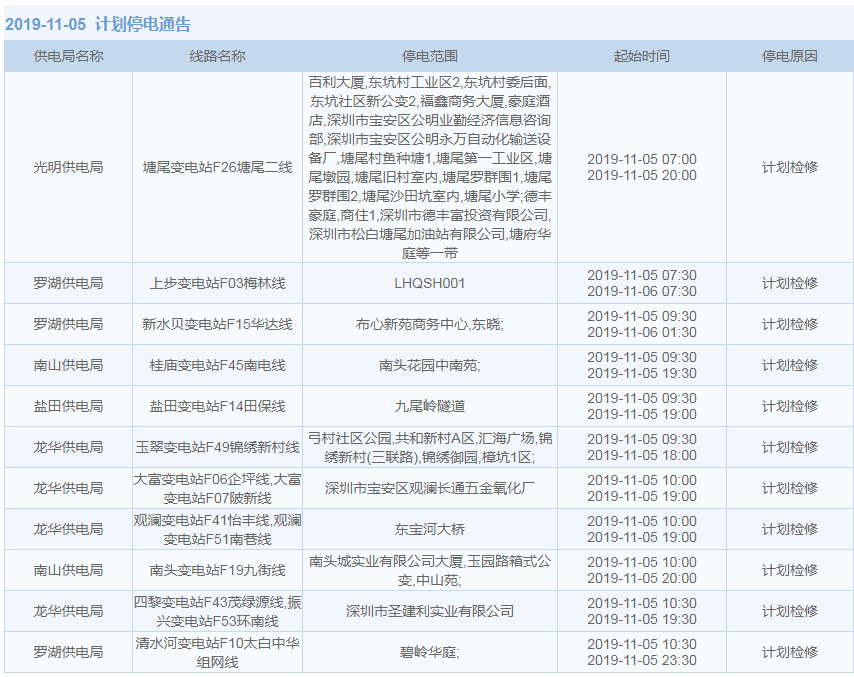Select the 九尾岭隧道 outage range cell
Image resolution: width=854 pixels, height=677 pixels.
[429, 406]
